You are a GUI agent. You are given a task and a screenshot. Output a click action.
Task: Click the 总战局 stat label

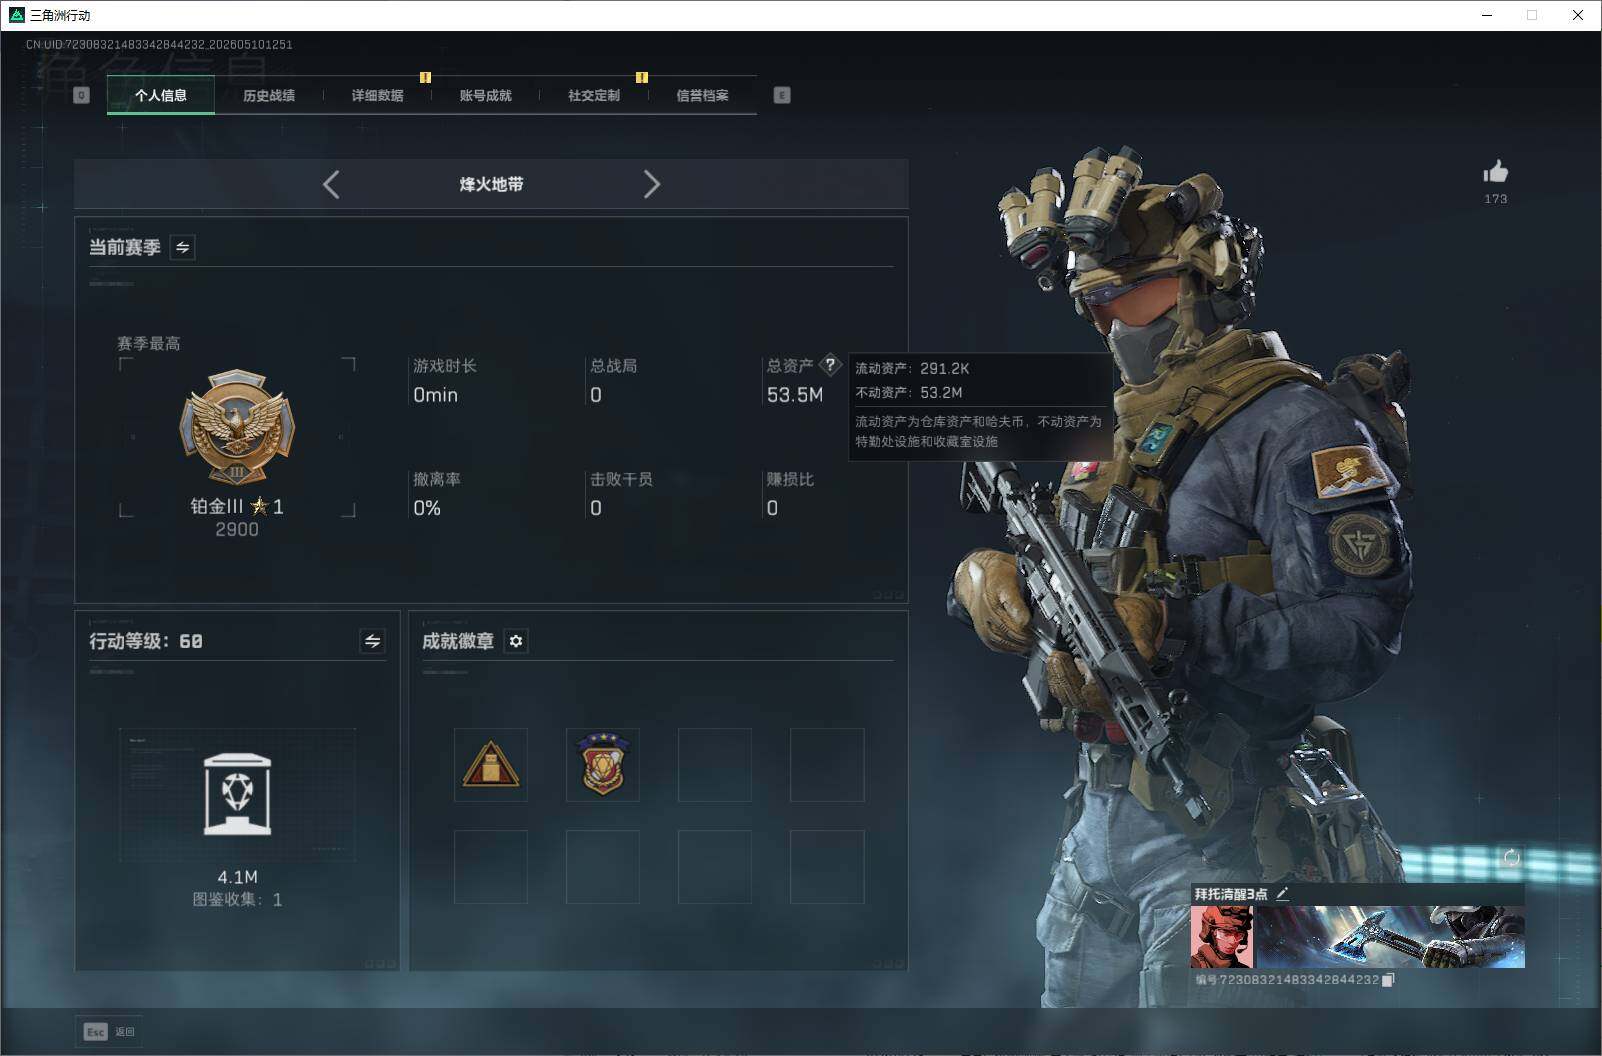click(x=614, y=366)
